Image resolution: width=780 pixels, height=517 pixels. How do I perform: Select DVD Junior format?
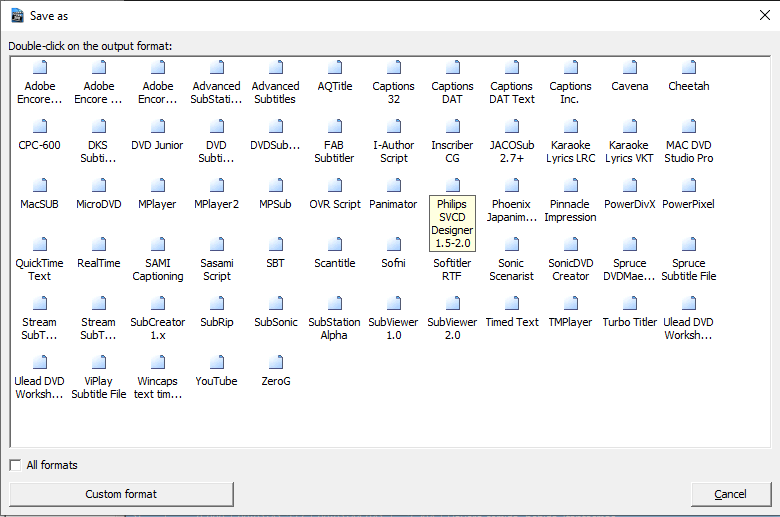(x=157, y=135)
